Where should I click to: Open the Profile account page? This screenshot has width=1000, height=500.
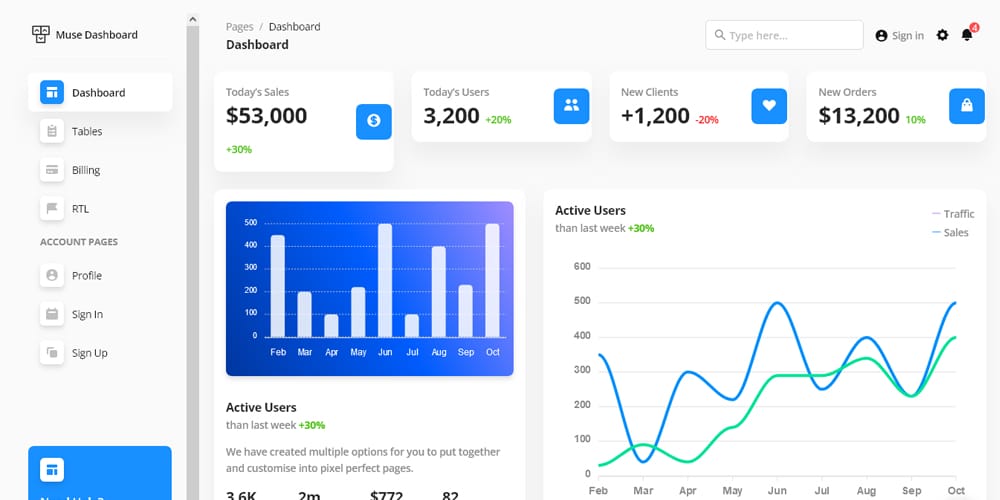[100, 276]
